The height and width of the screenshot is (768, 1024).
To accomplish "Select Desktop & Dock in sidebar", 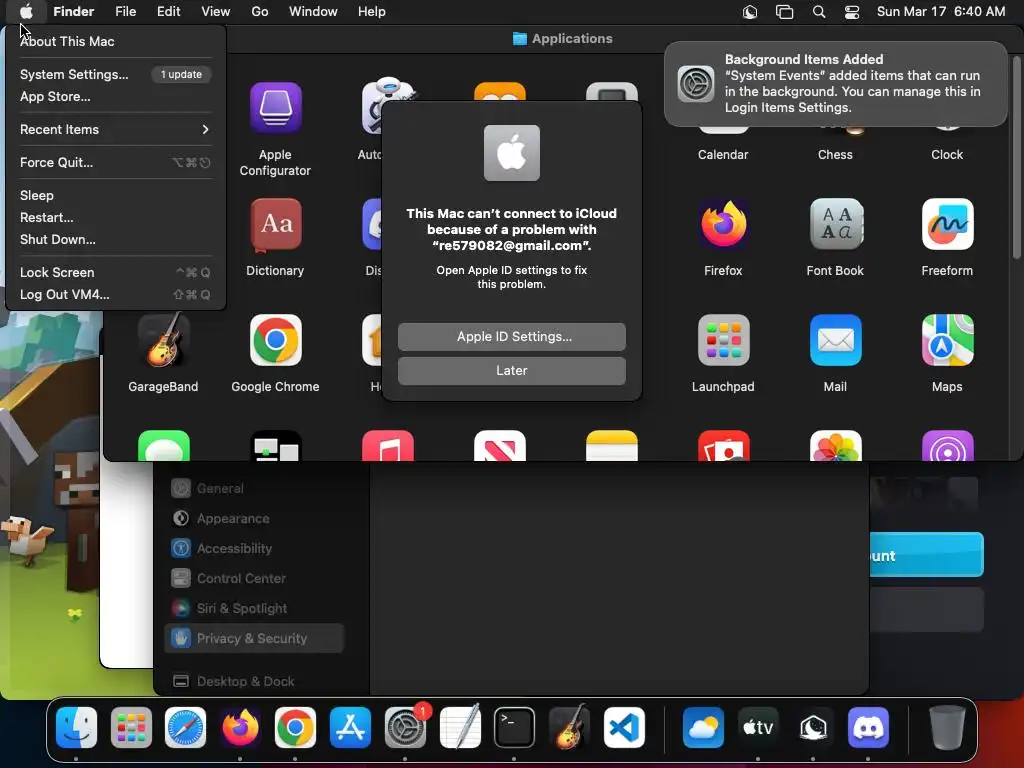I will click(x=253, y=681).
